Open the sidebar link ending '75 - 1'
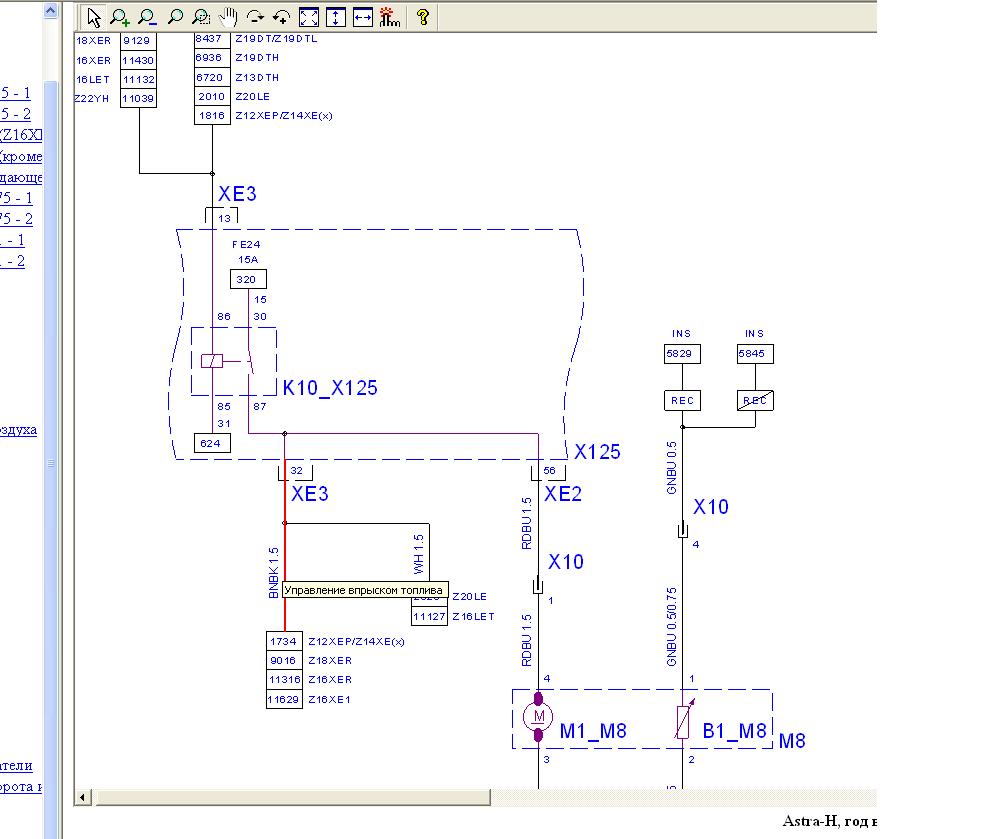The height and width of the screenshot is (839, 988). (16, 198)
